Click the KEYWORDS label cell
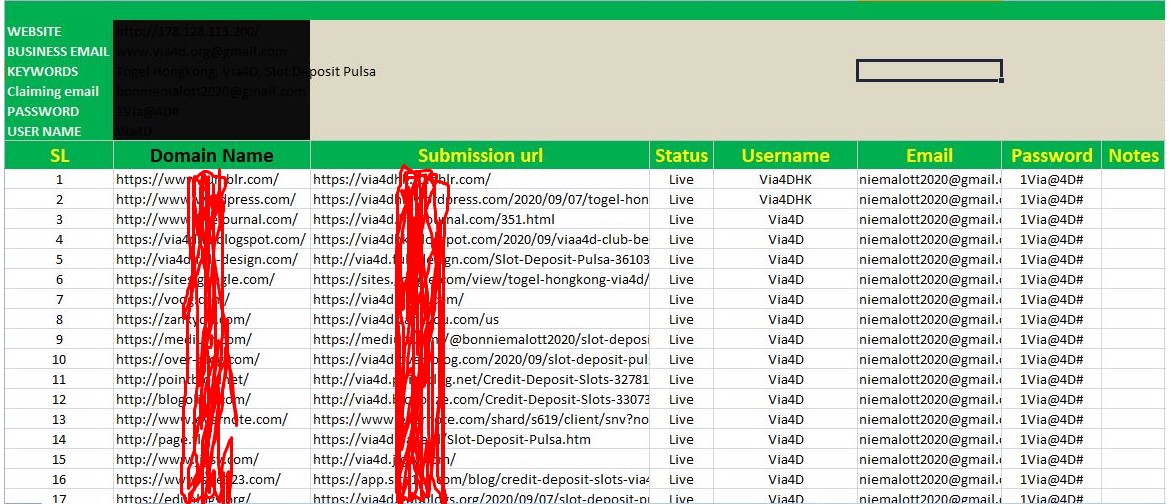Screen dimensions: 1169x504 [x=59, y=72]
